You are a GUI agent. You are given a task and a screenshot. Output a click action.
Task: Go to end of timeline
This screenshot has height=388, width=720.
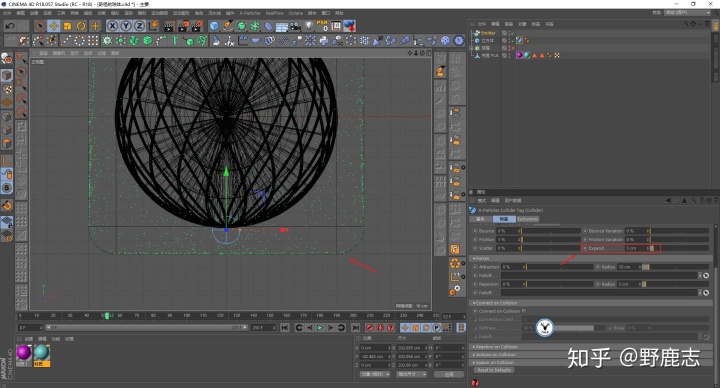[x=355, y=328]
